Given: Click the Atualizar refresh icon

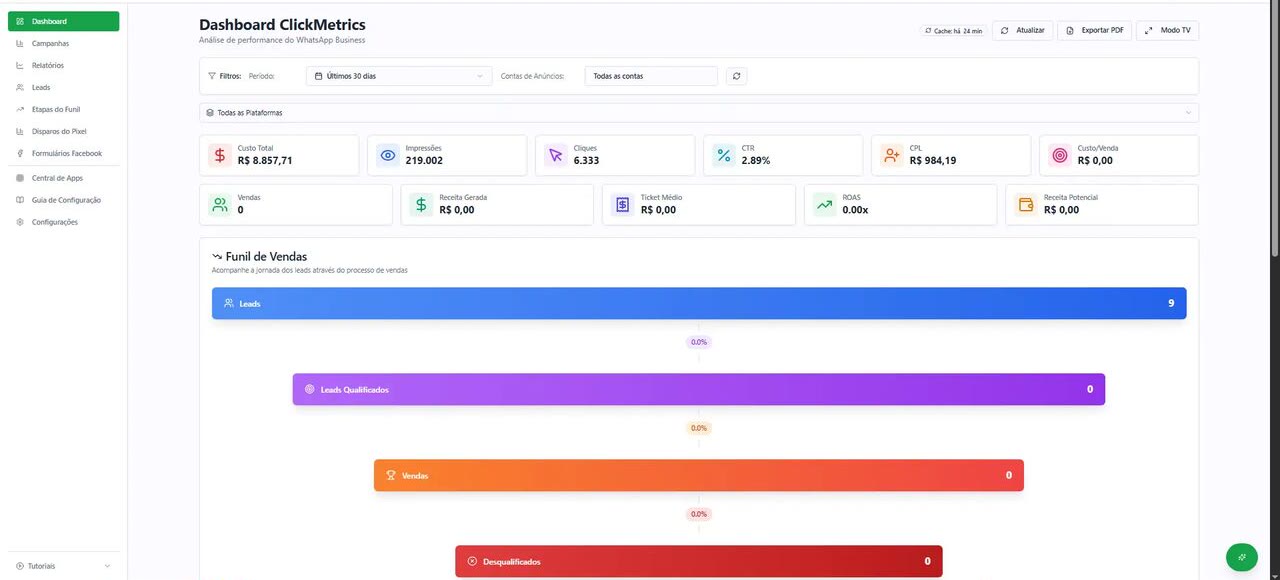Looking at the screenshot, I should click(x=1005, y=31).
